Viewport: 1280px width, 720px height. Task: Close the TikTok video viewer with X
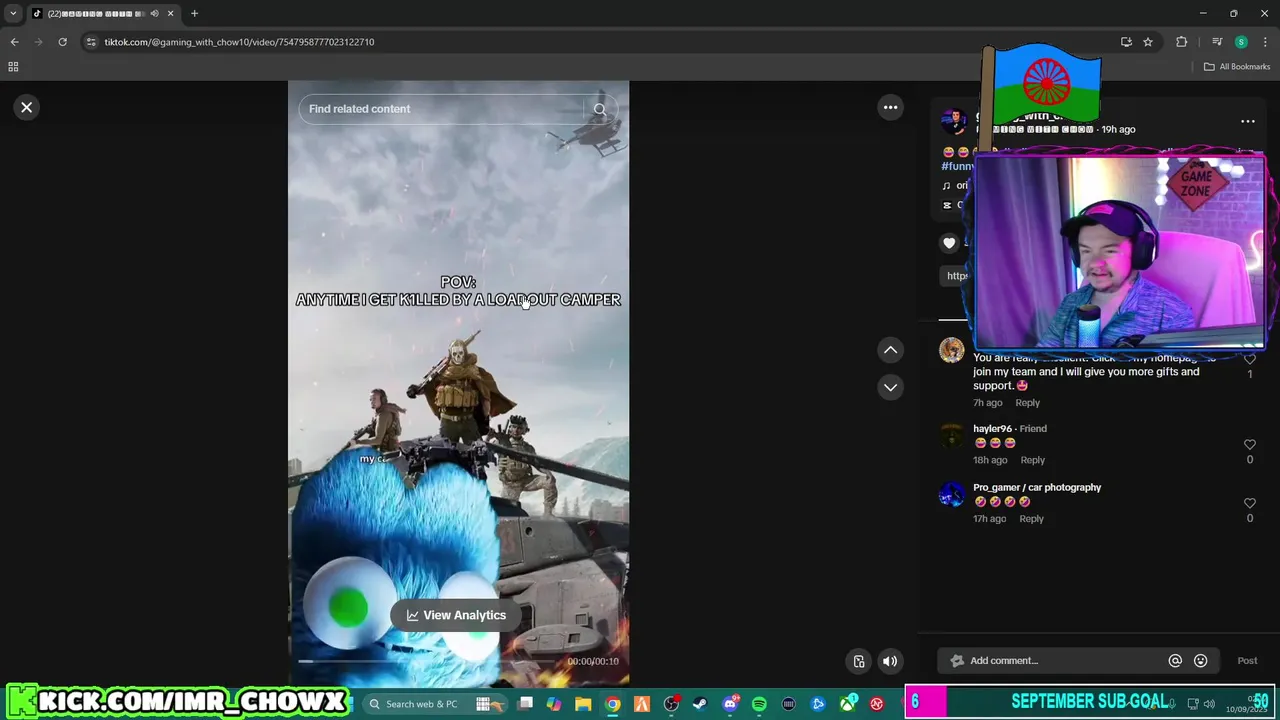27,107
